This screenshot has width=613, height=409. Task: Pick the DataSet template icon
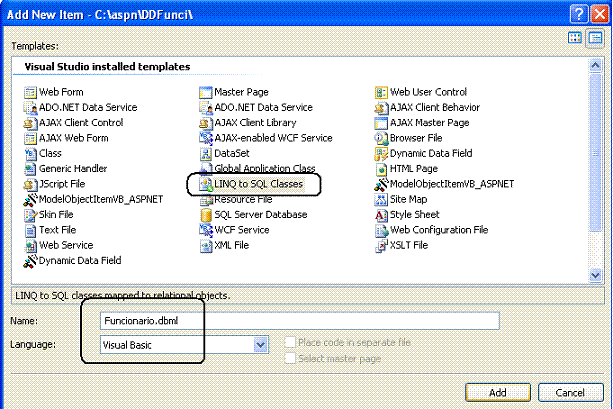point(206,153)
